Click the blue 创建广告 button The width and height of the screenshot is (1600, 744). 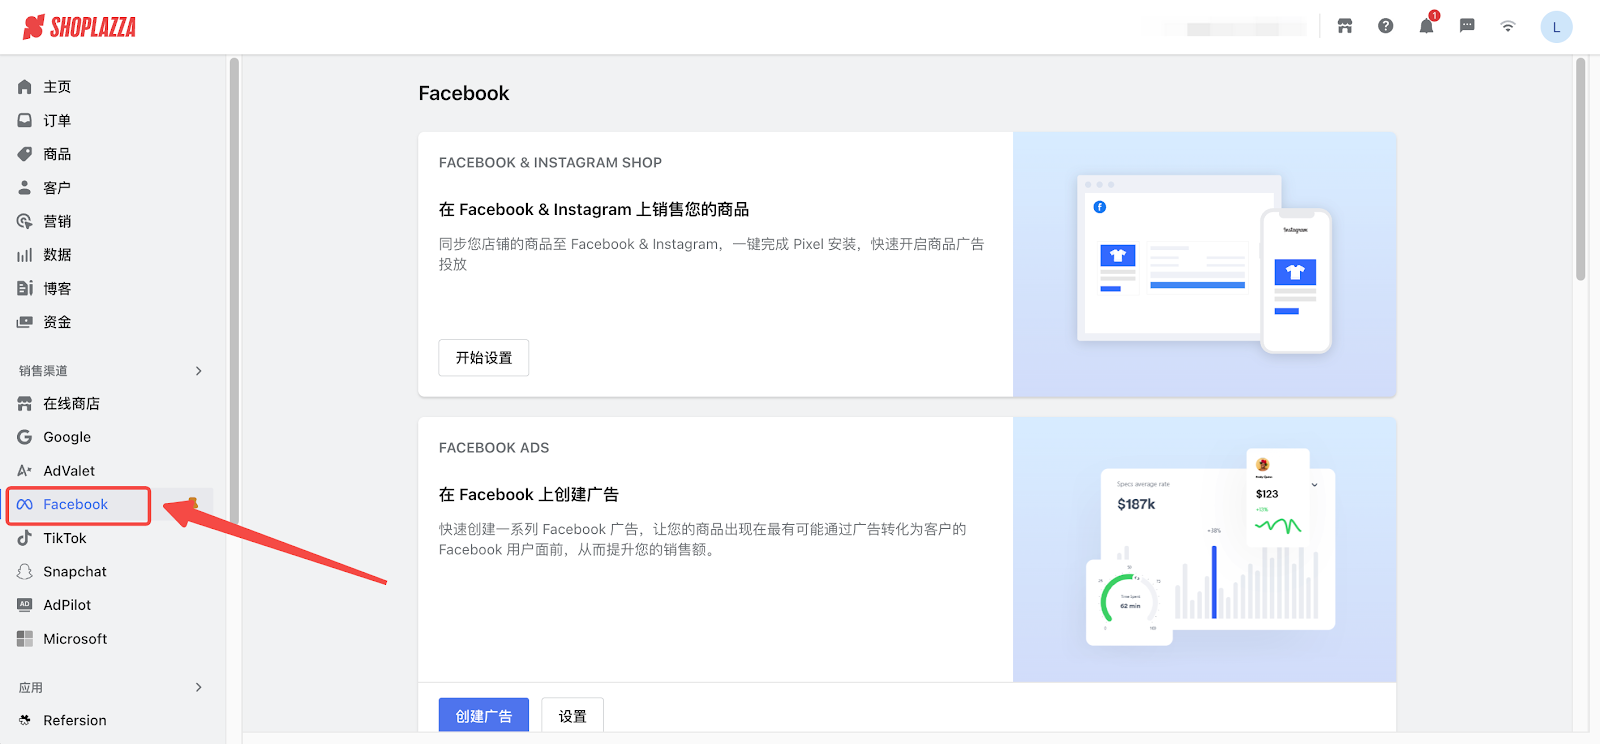pos(483,715)
